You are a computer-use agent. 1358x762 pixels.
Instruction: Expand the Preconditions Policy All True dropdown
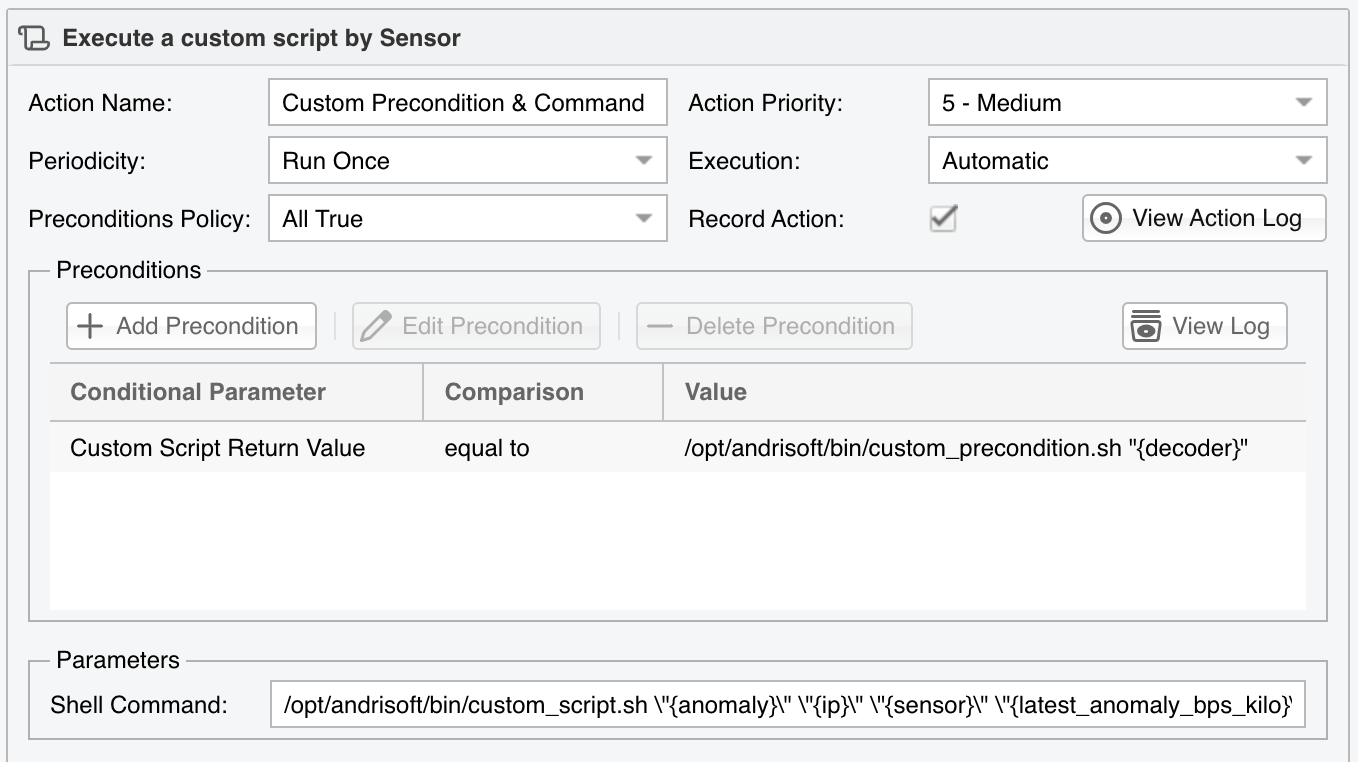click(468, 219)
